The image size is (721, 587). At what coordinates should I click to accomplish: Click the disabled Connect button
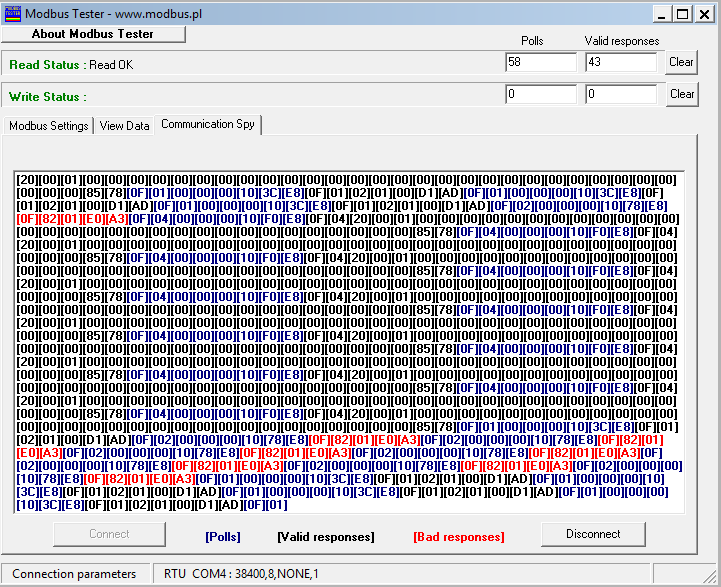(x=109, y=534)
